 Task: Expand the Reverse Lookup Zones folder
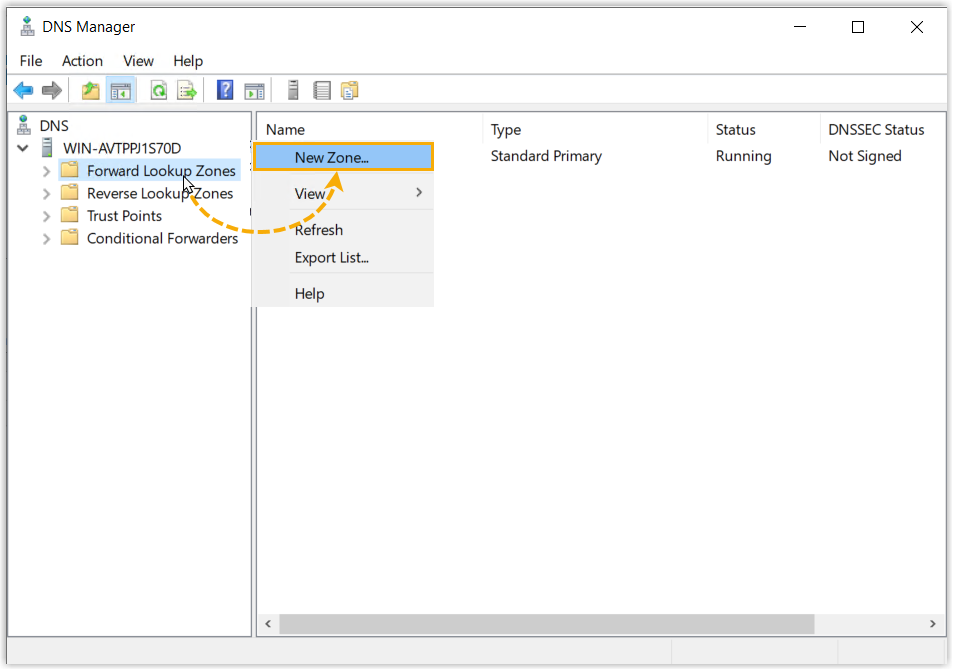[46, 194]
